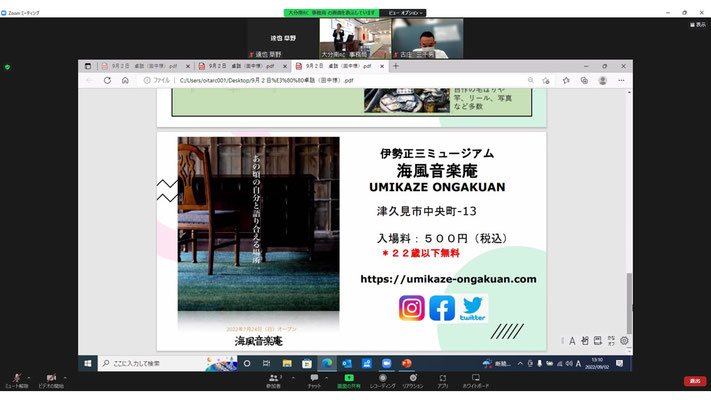Open Edge favorites list icon

click(x=566, y=80)
